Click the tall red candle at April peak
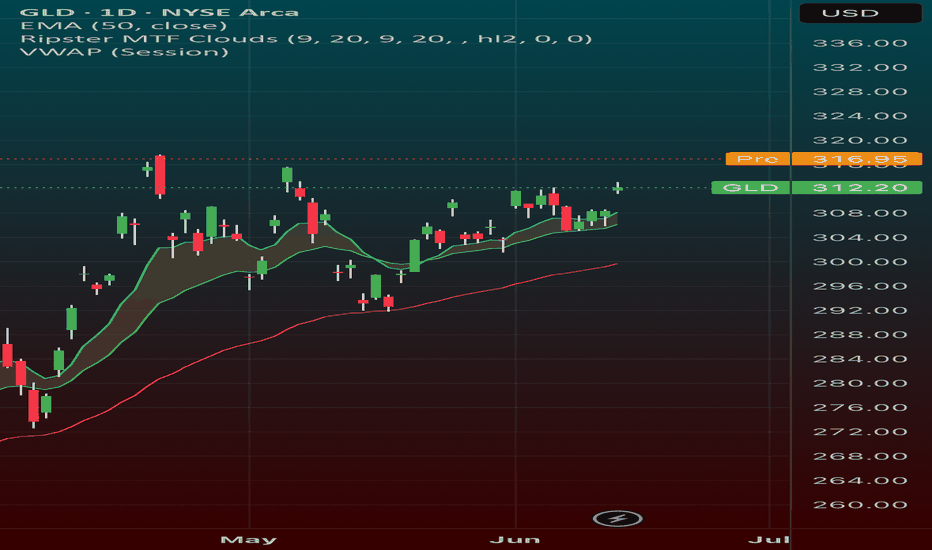Viewport: 932px width, 550px height. pyautogui.click(x=160, y=176)
